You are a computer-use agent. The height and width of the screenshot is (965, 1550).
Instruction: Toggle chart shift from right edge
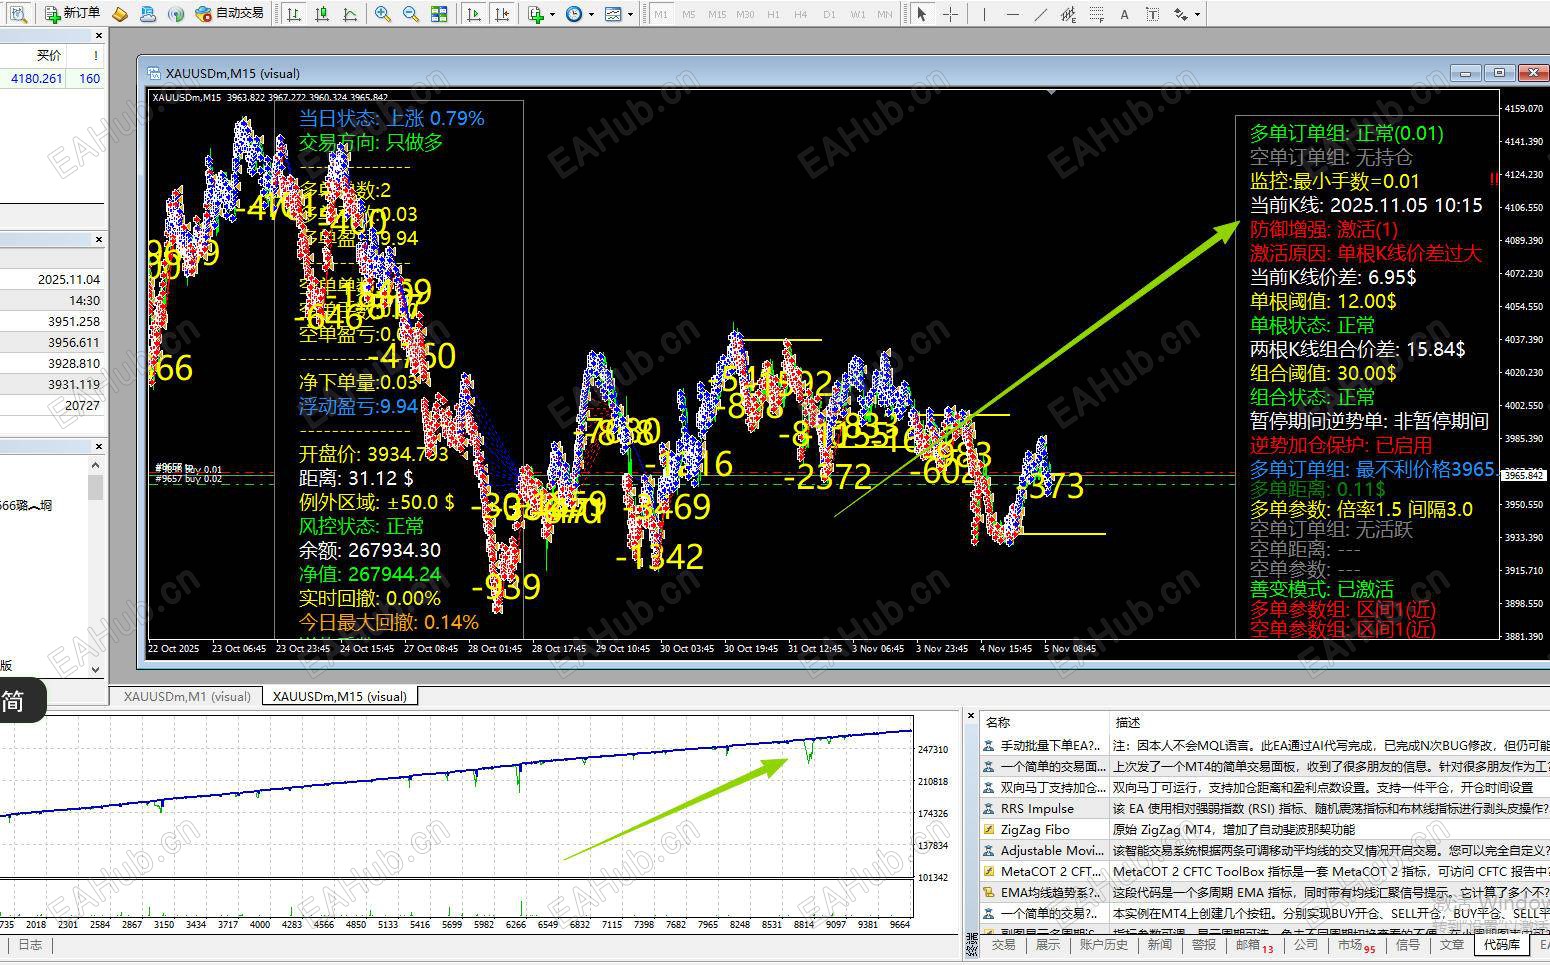[501, 14]
